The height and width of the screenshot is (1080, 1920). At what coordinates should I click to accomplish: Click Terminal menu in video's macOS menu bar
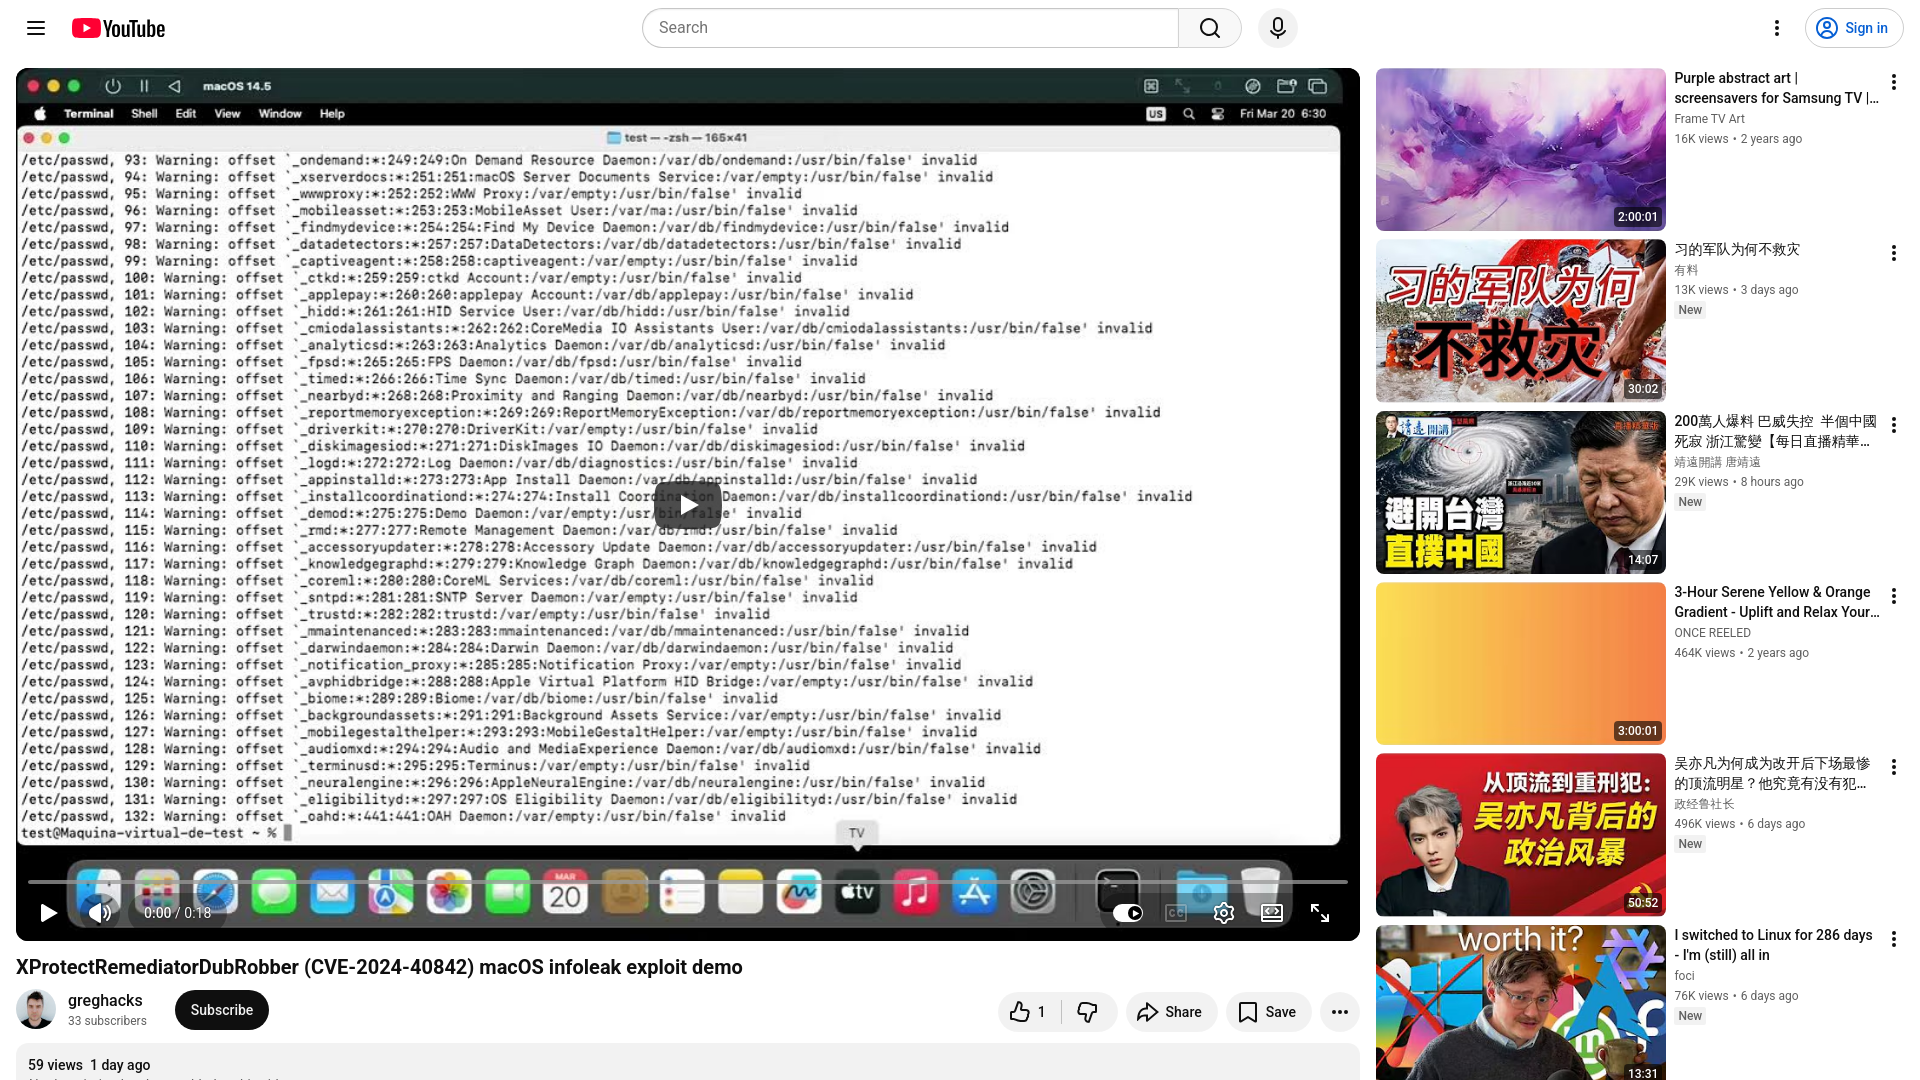pos(88,114)
